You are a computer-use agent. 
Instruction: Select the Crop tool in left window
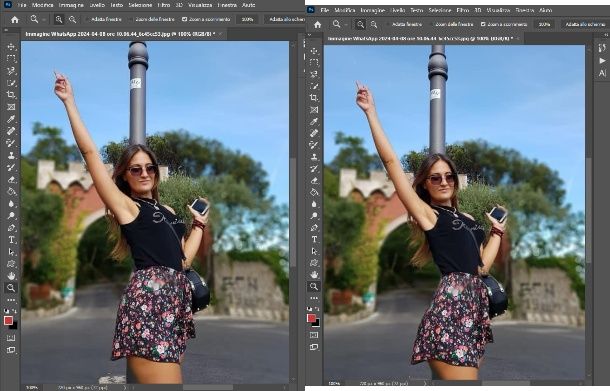[11, 95]
